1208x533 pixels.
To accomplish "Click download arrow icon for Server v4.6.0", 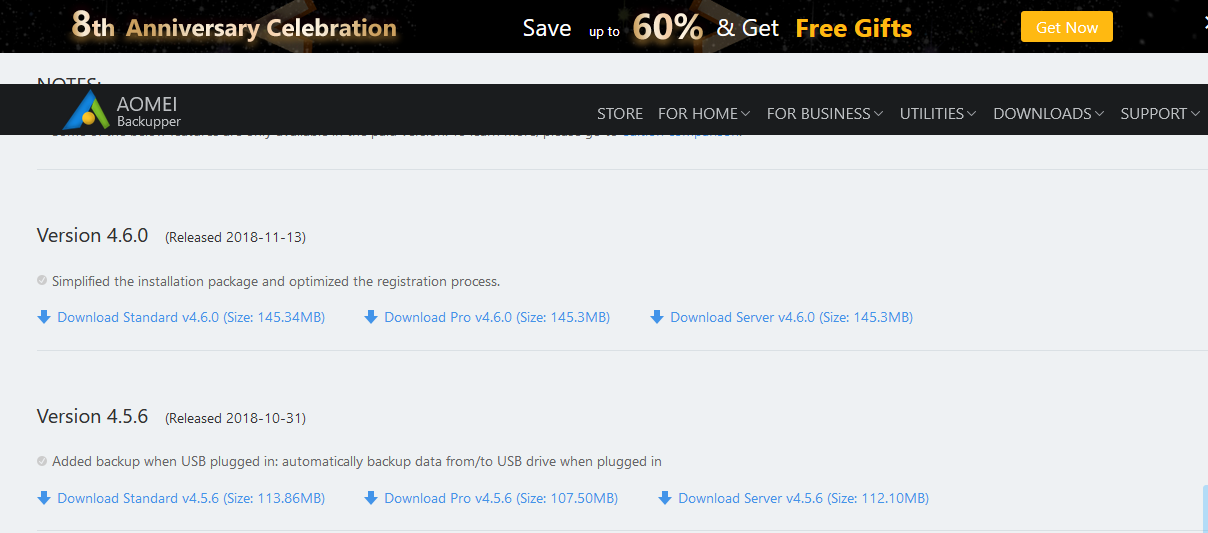I will pos(656,317).
